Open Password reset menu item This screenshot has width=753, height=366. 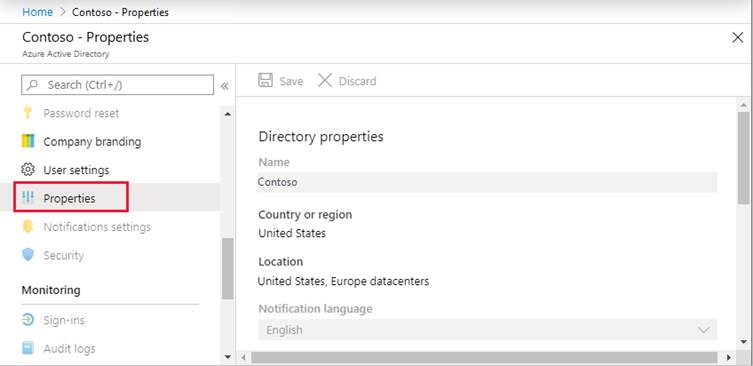(81, 113)
